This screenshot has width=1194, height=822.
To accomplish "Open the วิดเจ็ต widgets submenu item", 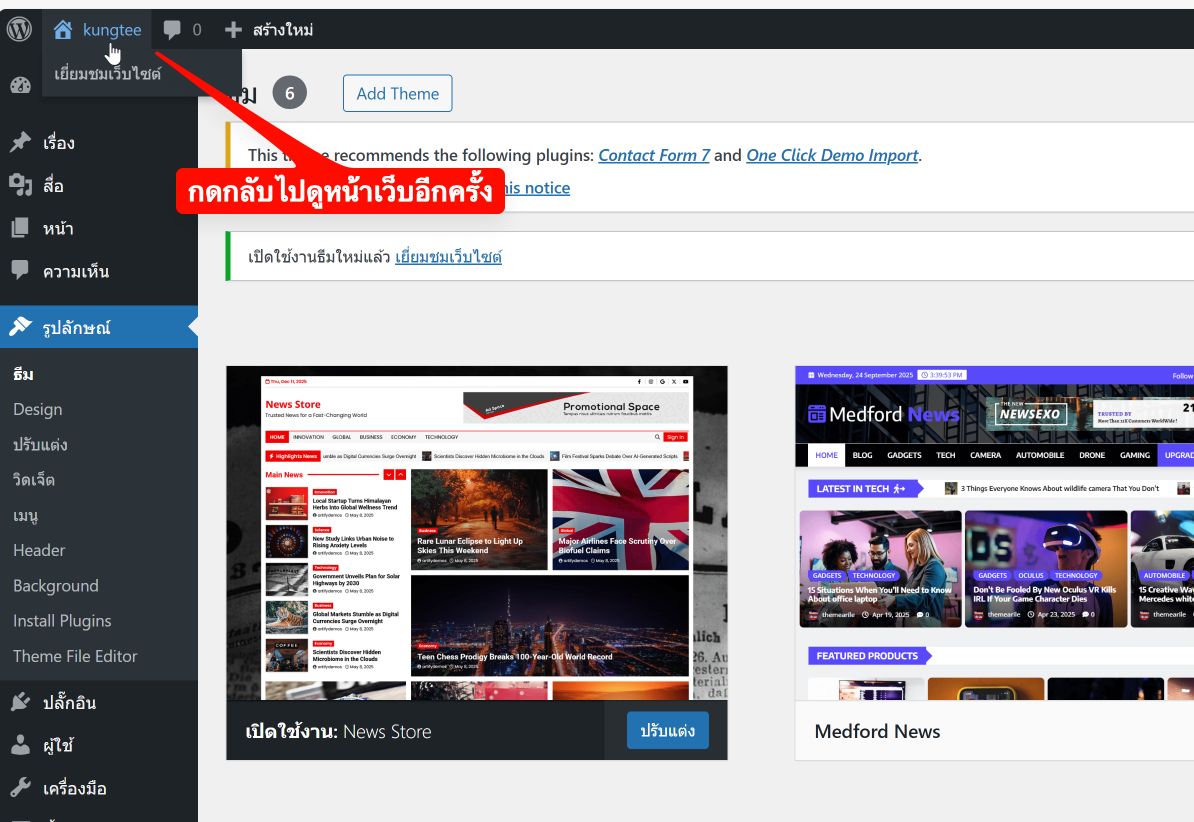I will (34, 480).
